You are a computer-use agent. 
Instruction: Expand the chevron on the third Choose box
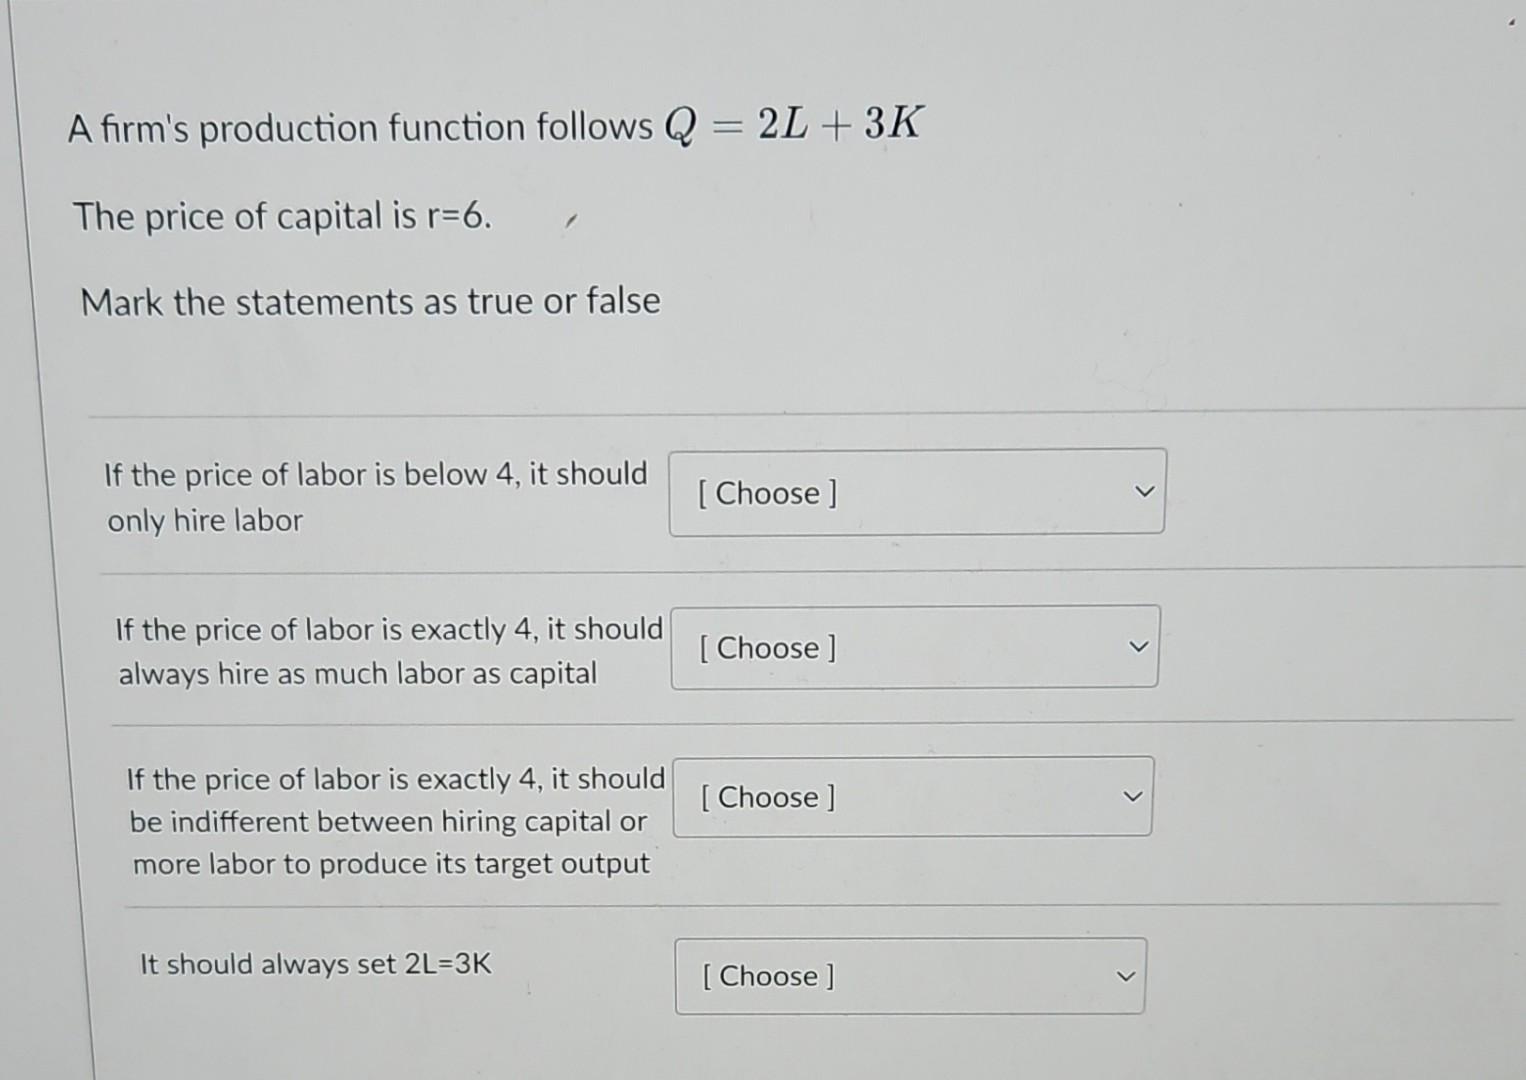[x=1130, y=795]
